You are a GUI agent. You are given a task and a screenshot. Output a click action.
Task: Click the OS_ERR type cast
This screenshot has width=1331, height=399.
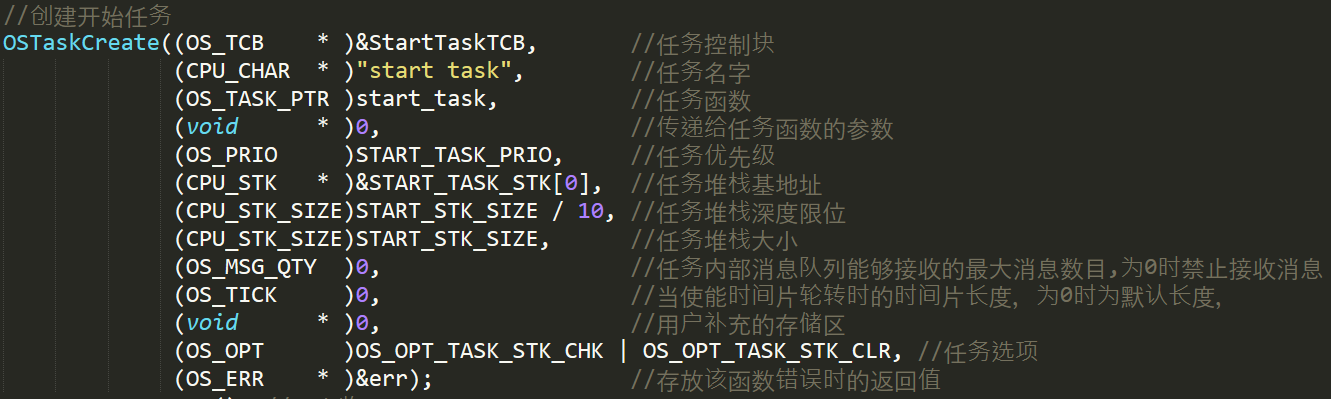226,380
